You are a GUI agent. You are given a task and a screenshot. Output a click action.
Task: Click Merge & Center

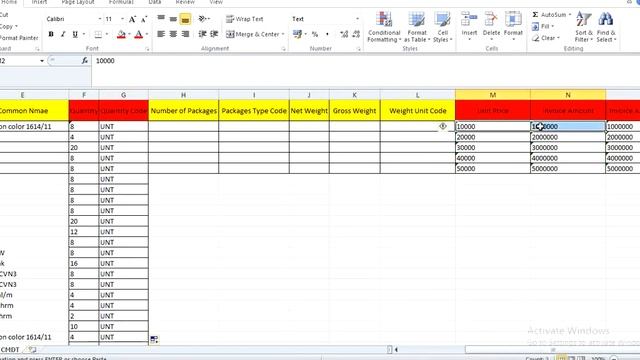252,34
